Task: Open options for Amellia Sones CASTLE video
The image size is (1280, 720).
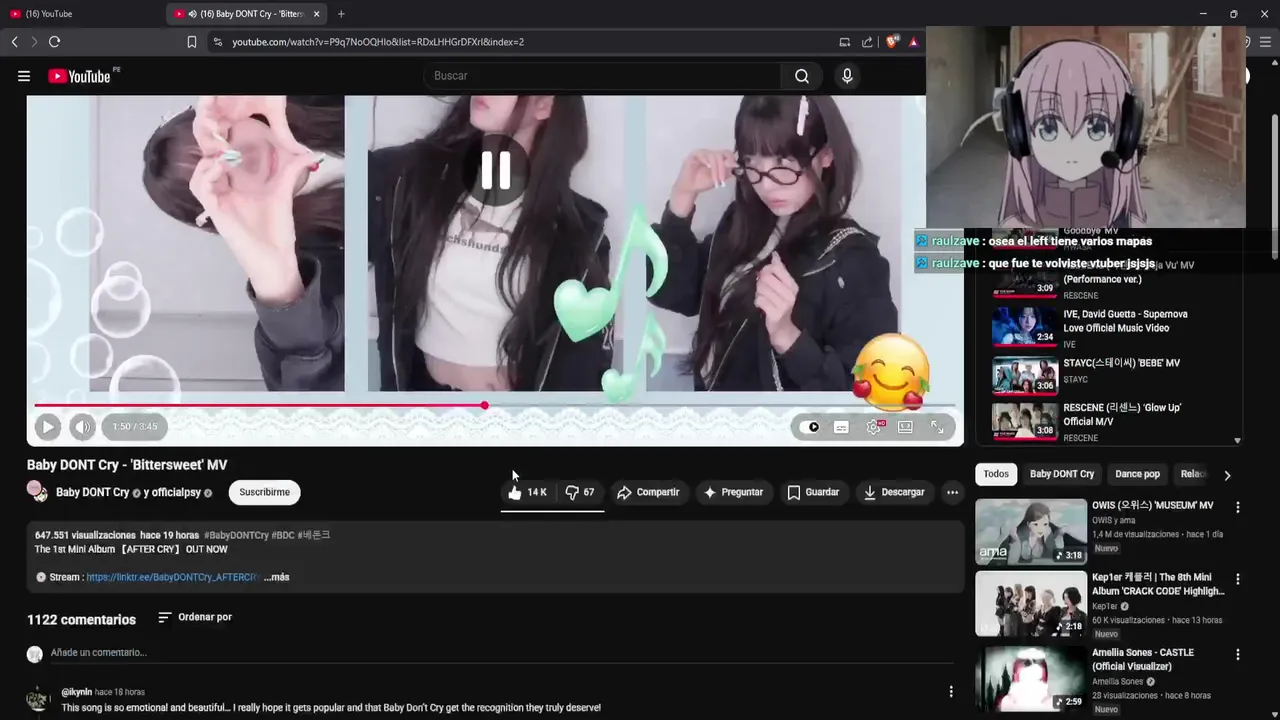Action: 1237,654
